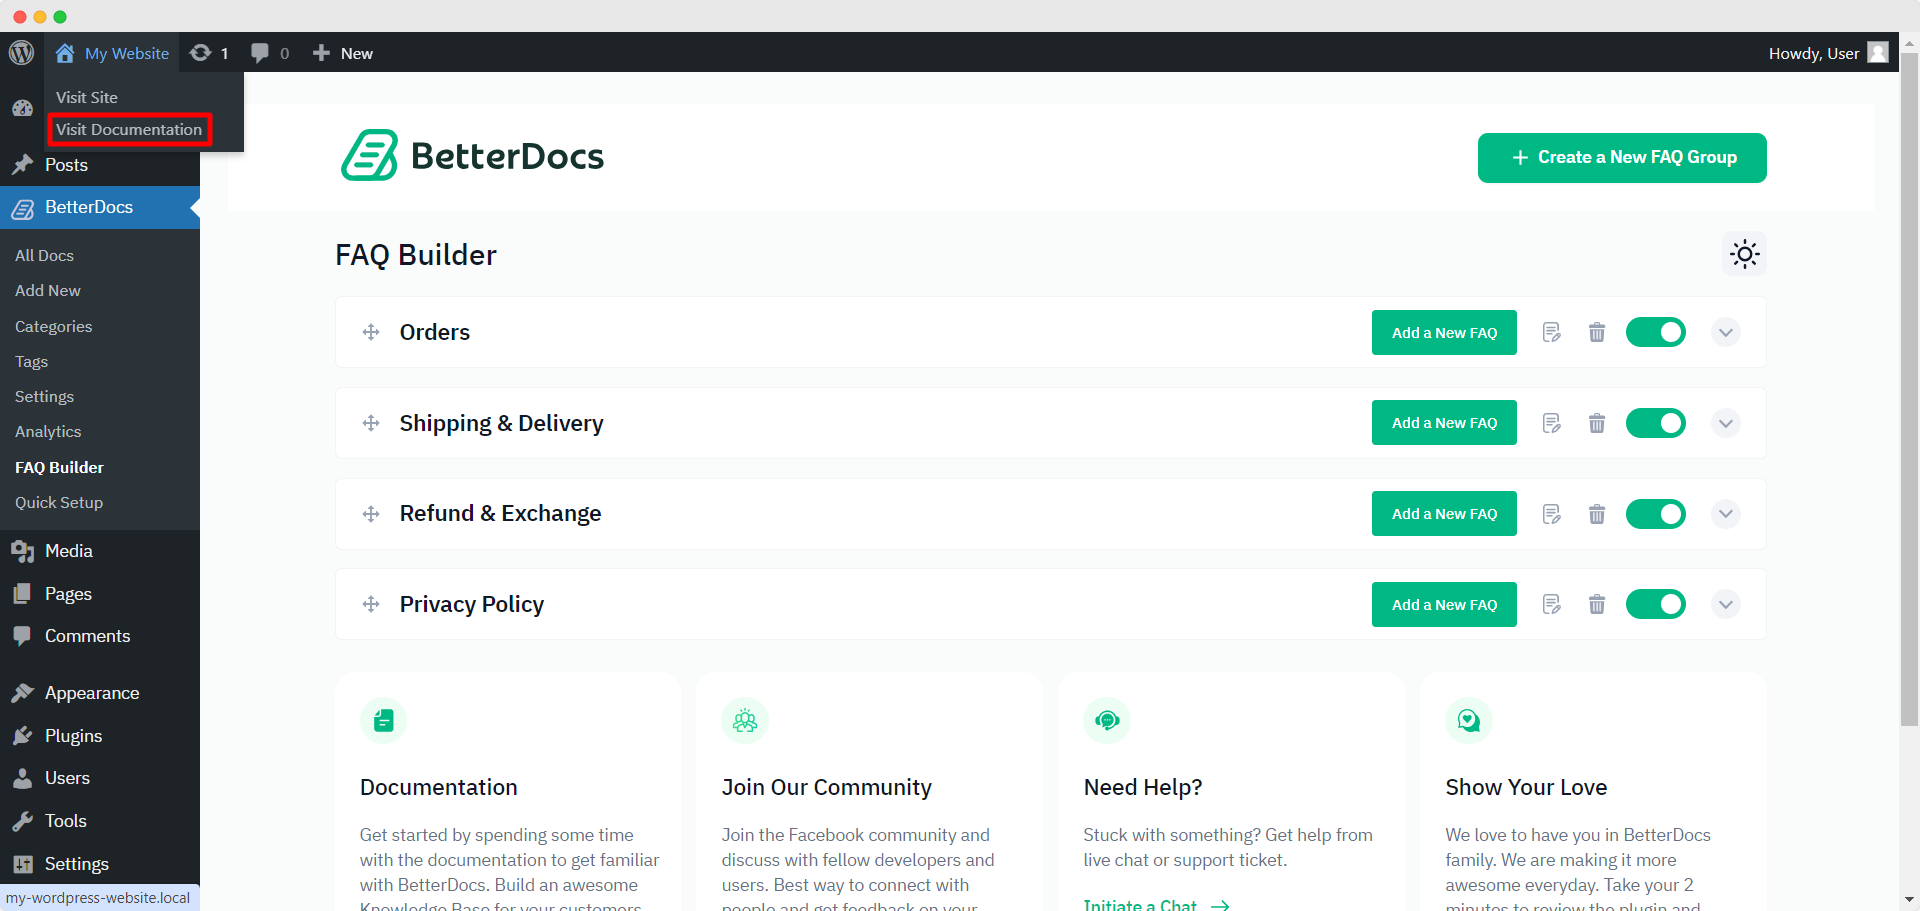Click the Appearance paintbrush icon in sidebar
This screenshot has height=911, width=1920.
point(22,692)
